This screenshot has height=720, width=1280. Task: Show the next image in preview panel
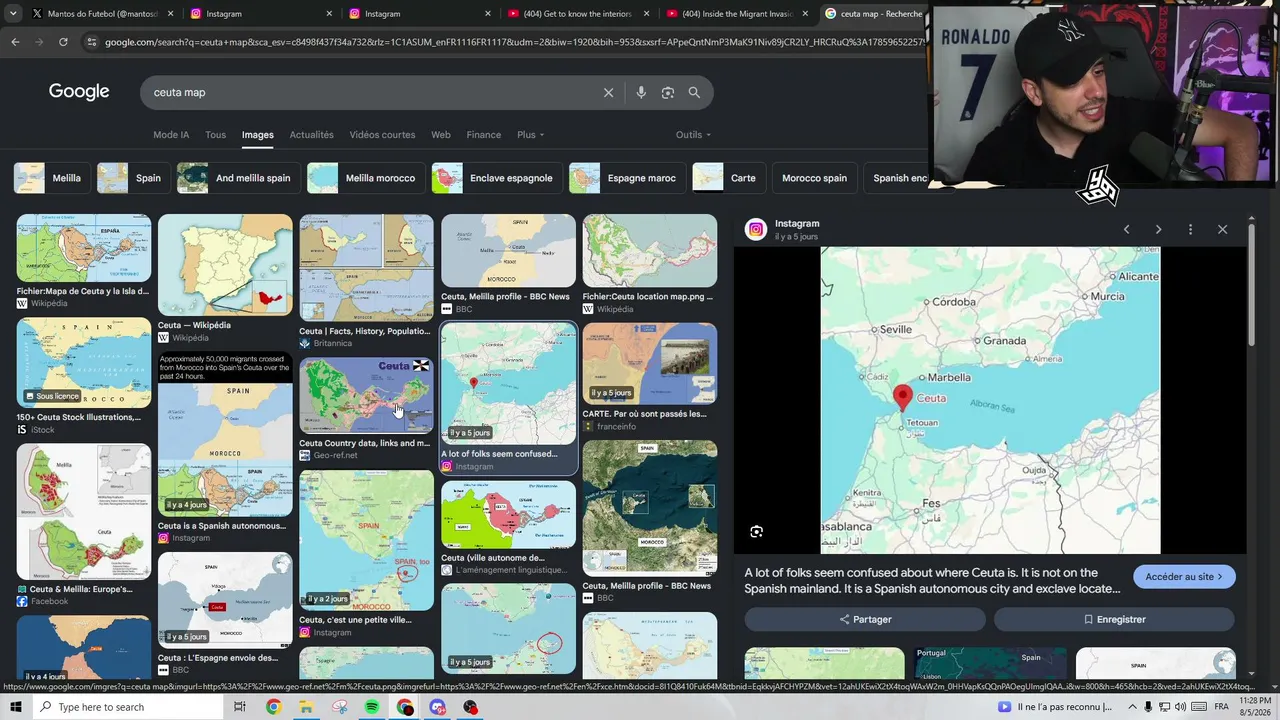point(1158,229)
